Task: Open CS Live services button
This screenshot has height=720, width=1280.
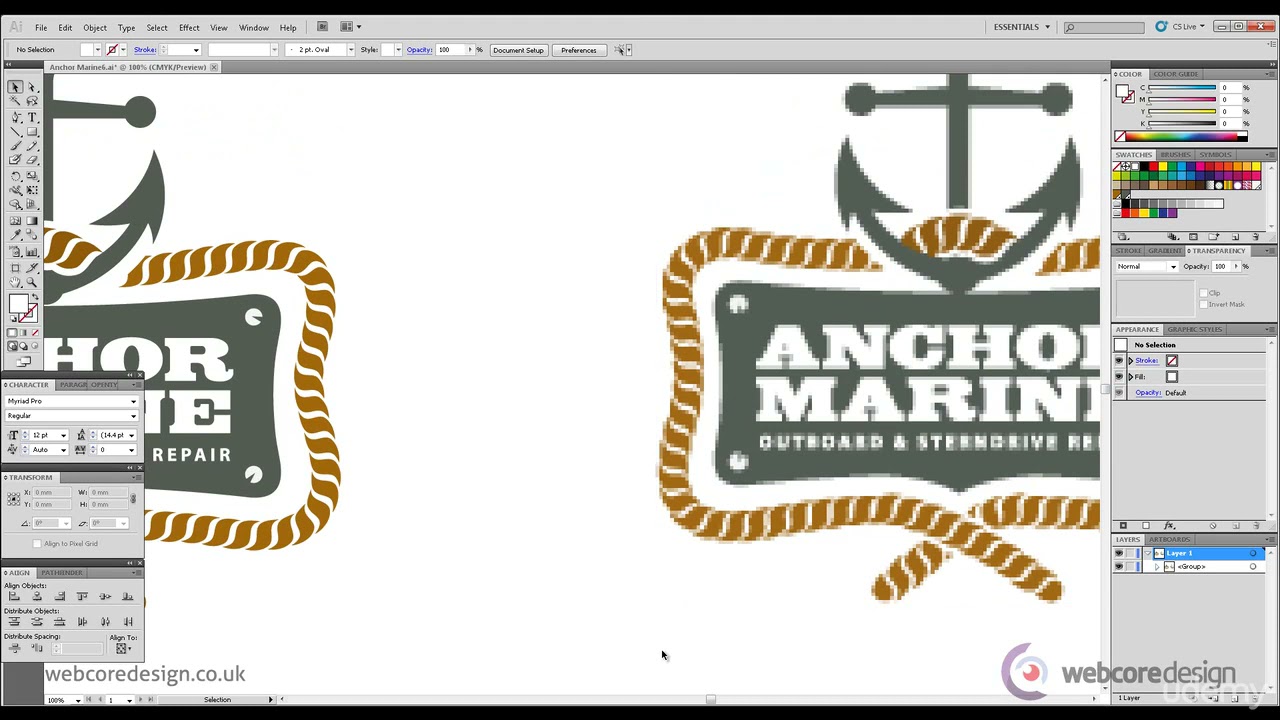Action: pyautogui.click(x=1180, y=27)
